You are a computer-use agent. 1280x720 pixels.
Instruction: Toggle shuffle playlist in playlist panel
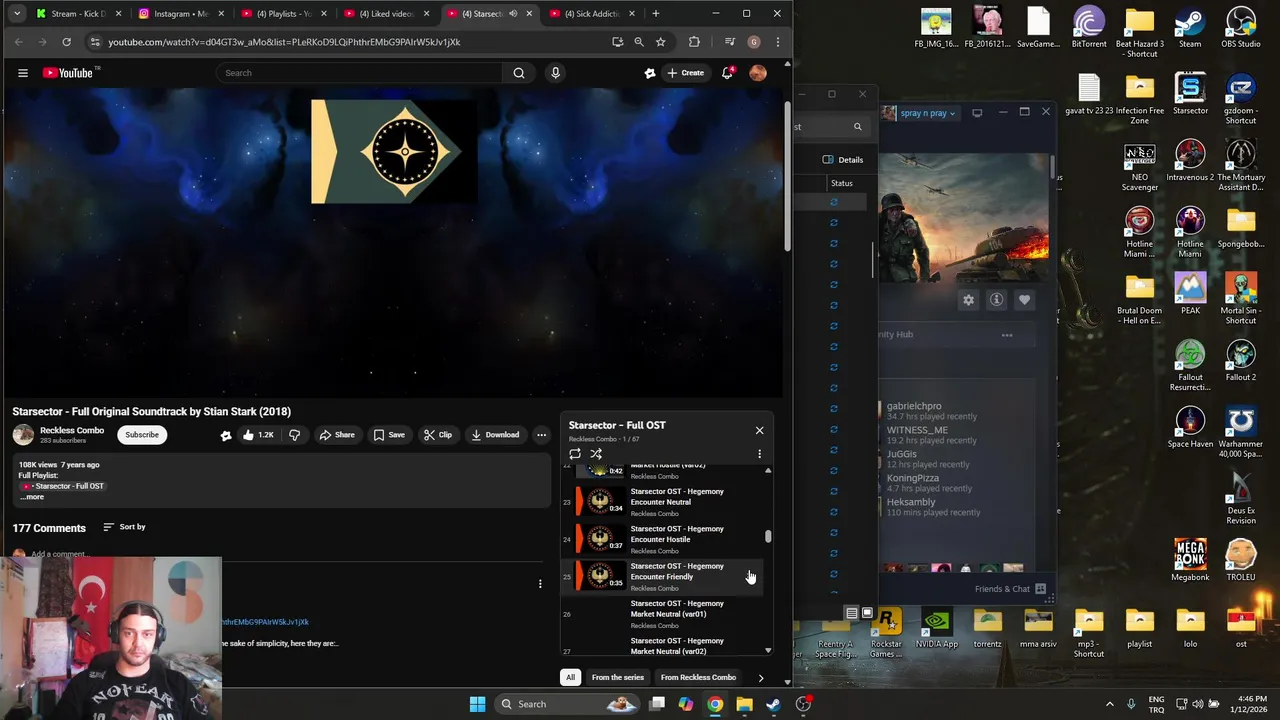click(596, 454)
